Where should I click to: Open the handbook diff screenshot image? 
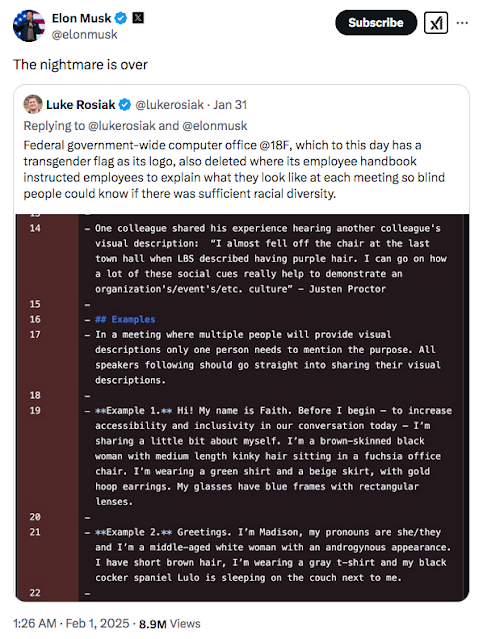pos(242,408)
